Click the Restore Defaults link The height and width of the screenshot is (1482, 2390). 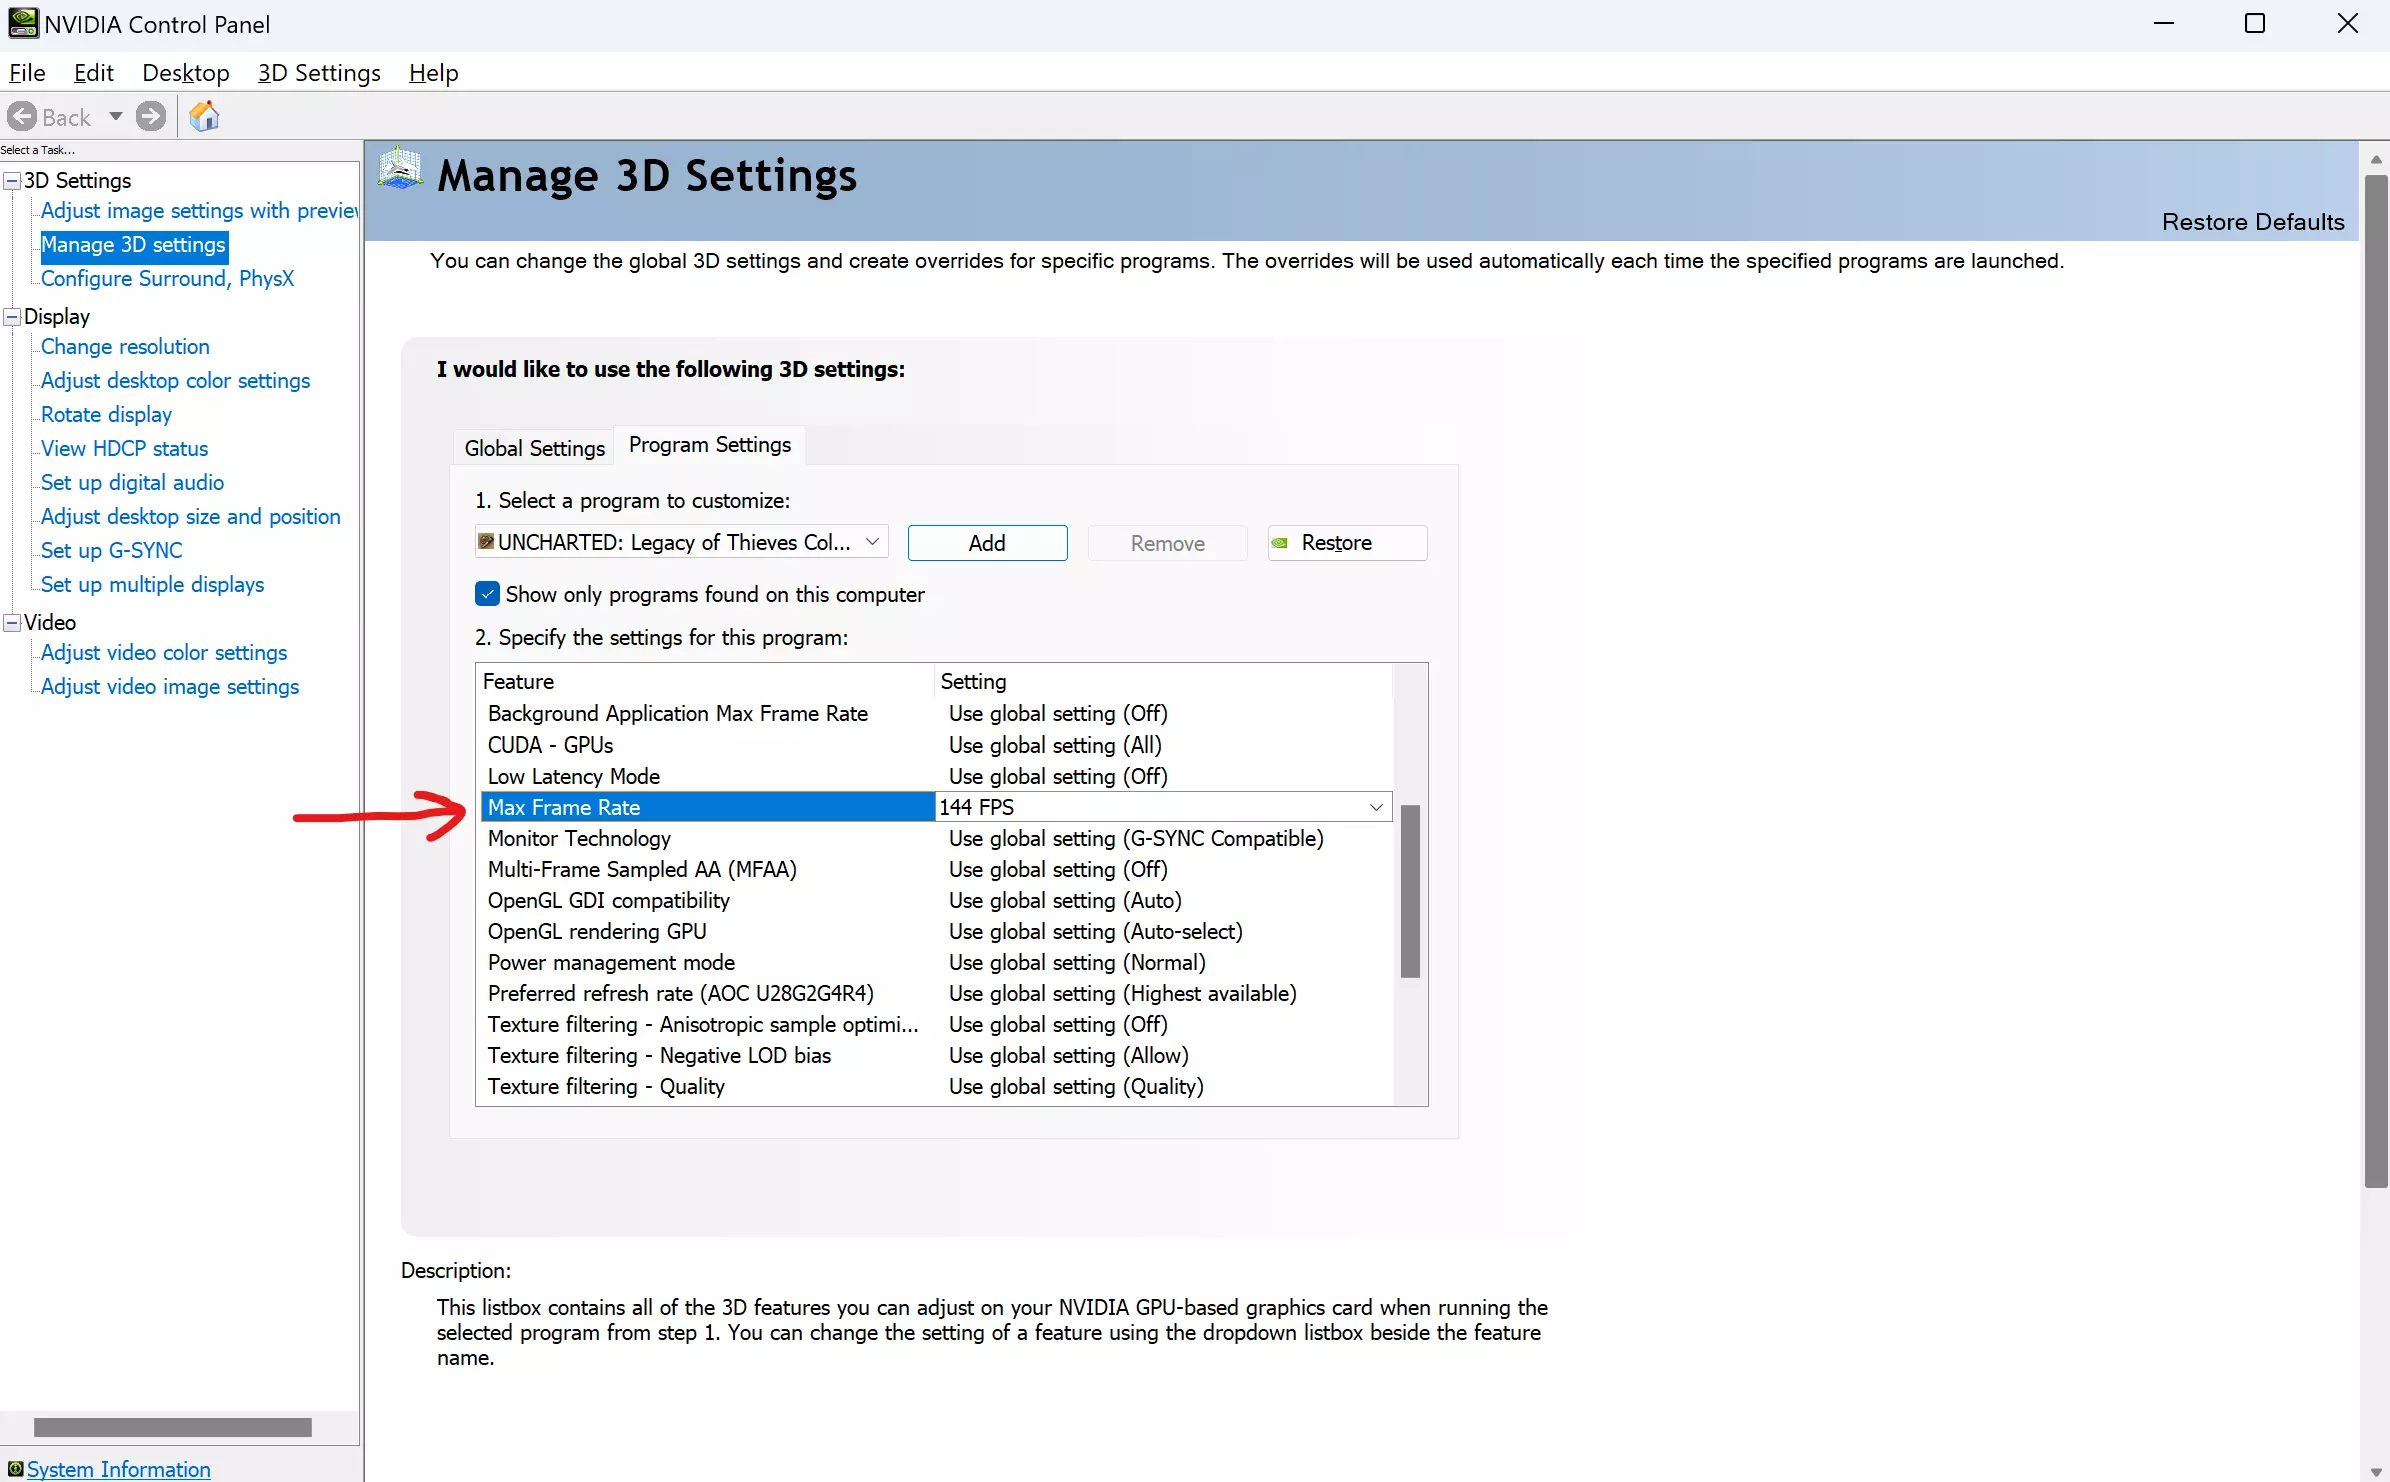(2252, 222)
